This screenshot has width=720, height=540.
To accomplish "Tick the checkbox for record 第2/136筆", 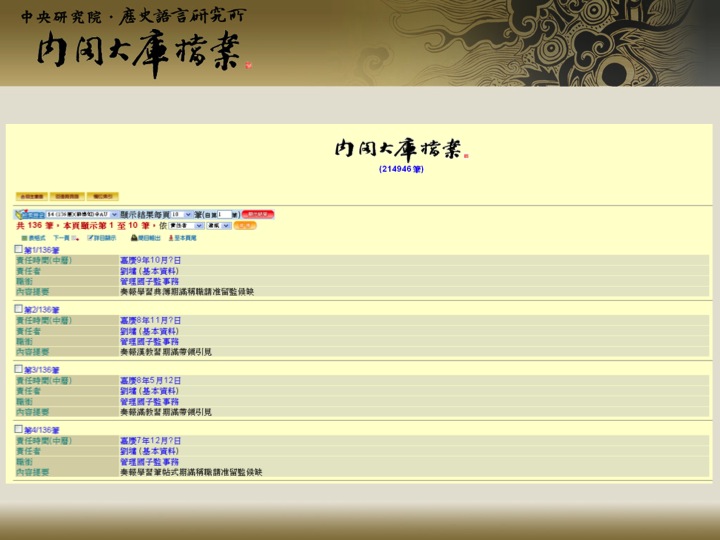I will (18, 309).
